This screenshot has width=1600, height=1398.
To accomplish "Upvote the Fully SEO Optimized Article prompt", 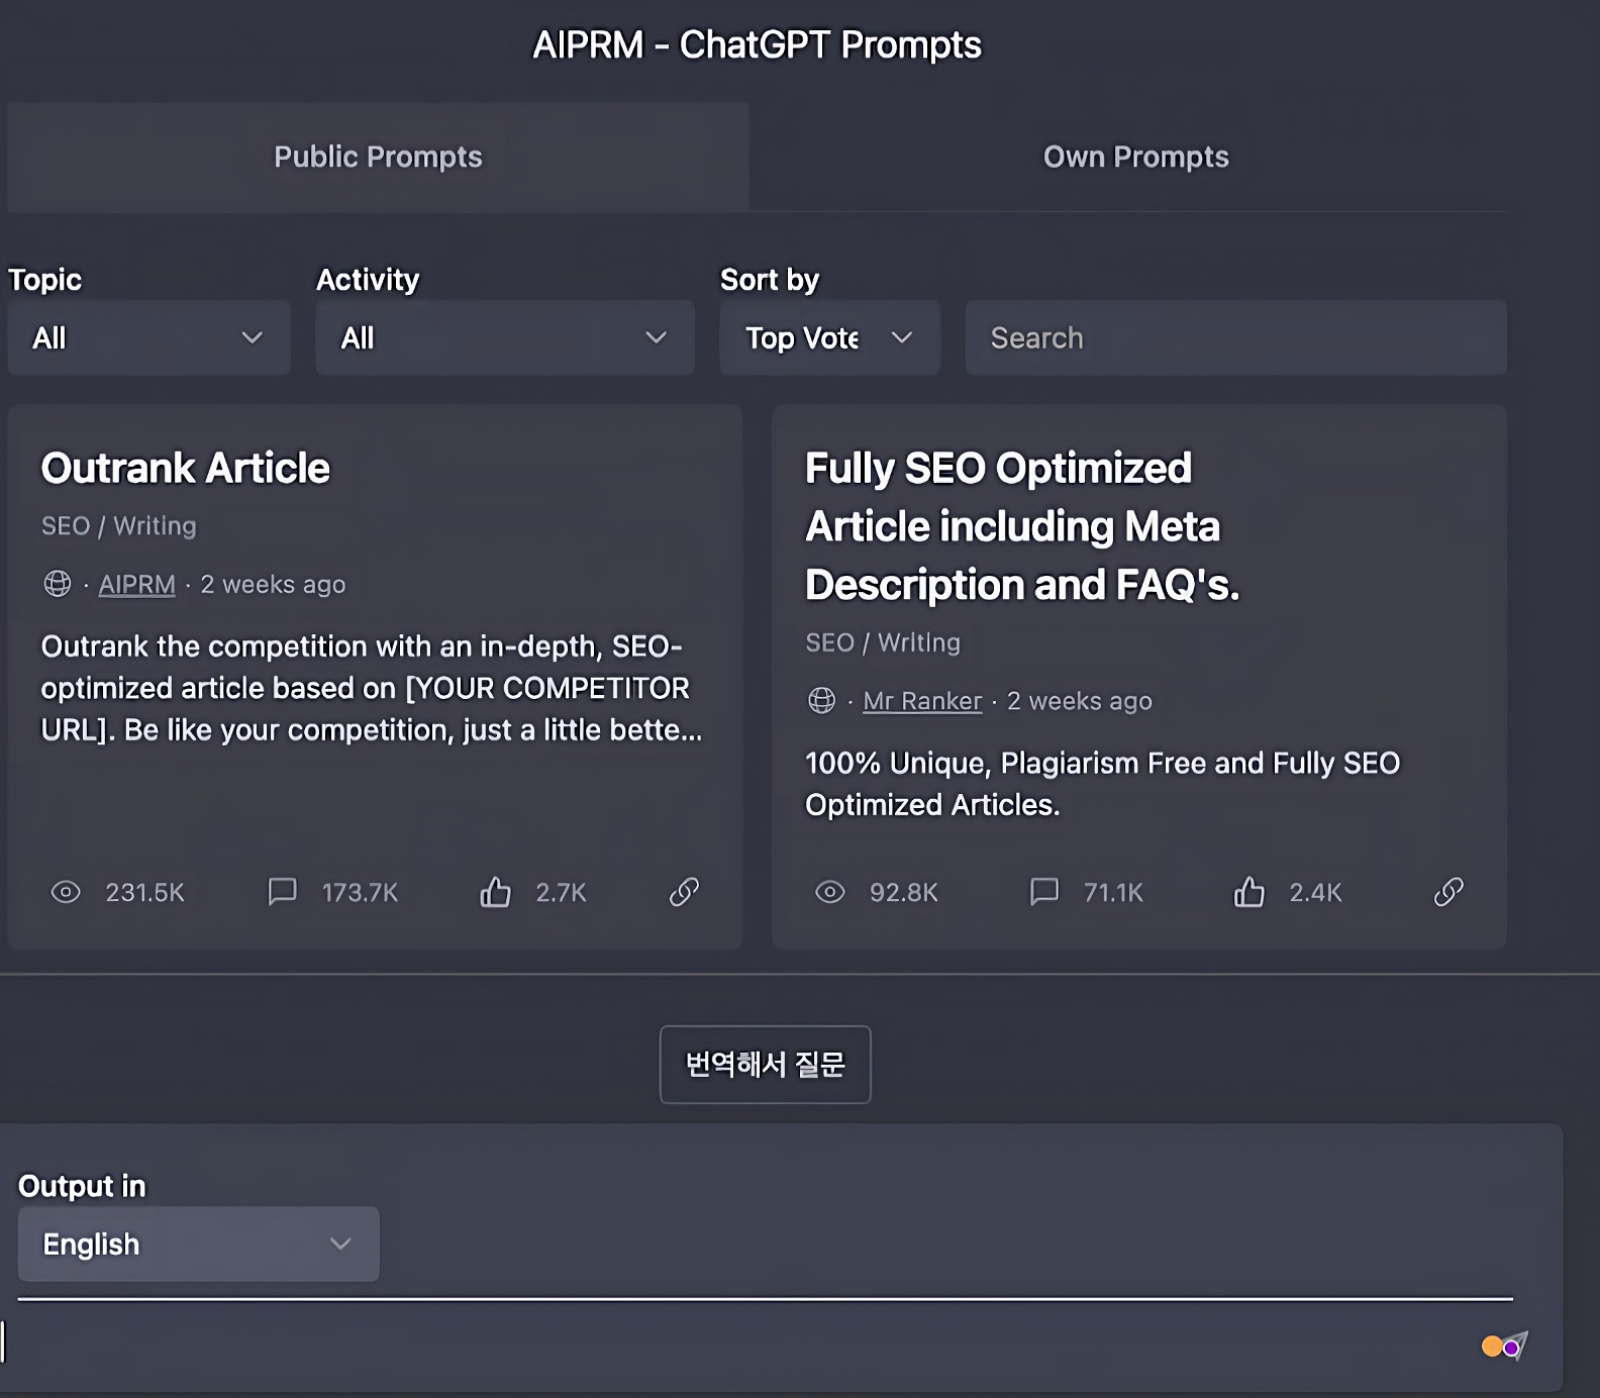I will 1249,891.
